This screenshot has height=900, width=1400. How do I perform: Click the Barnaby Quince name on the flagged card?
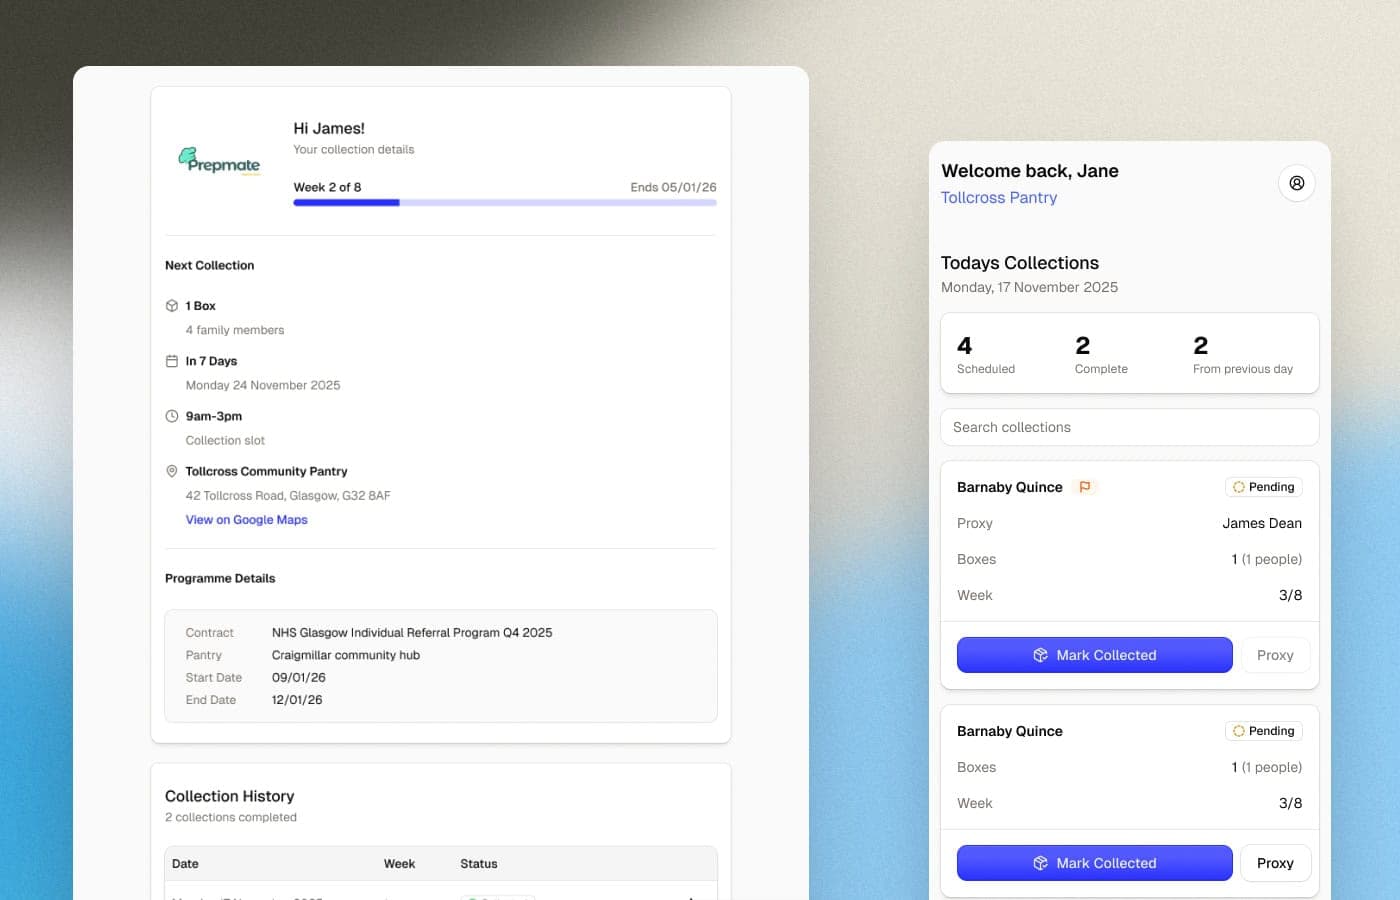pos(1010,487)
